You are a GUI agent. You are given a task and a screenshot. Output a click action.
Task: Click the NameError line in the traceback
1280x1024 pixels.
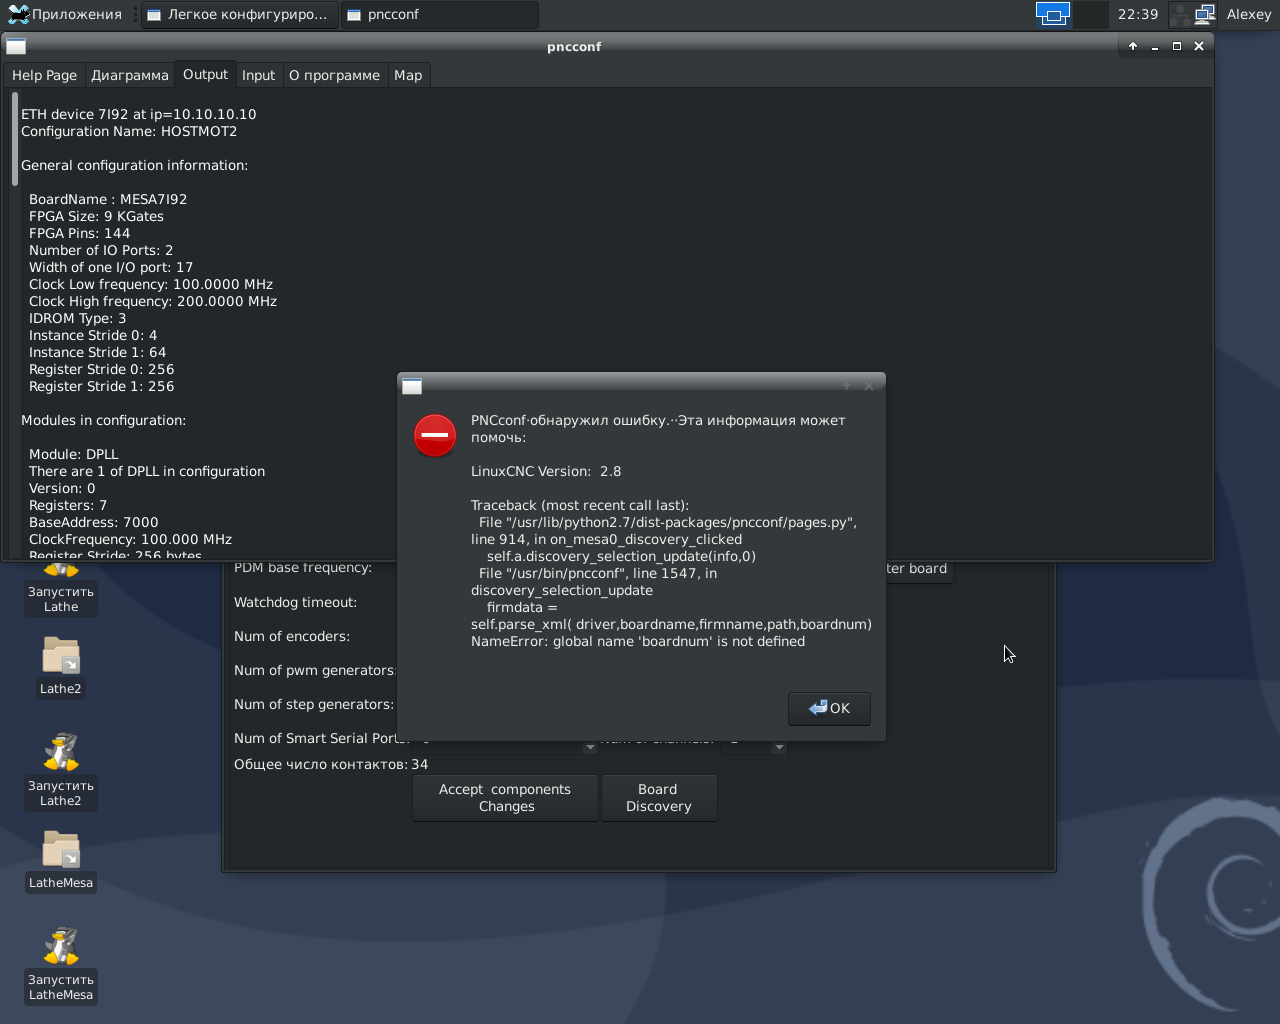click(638, 641)
